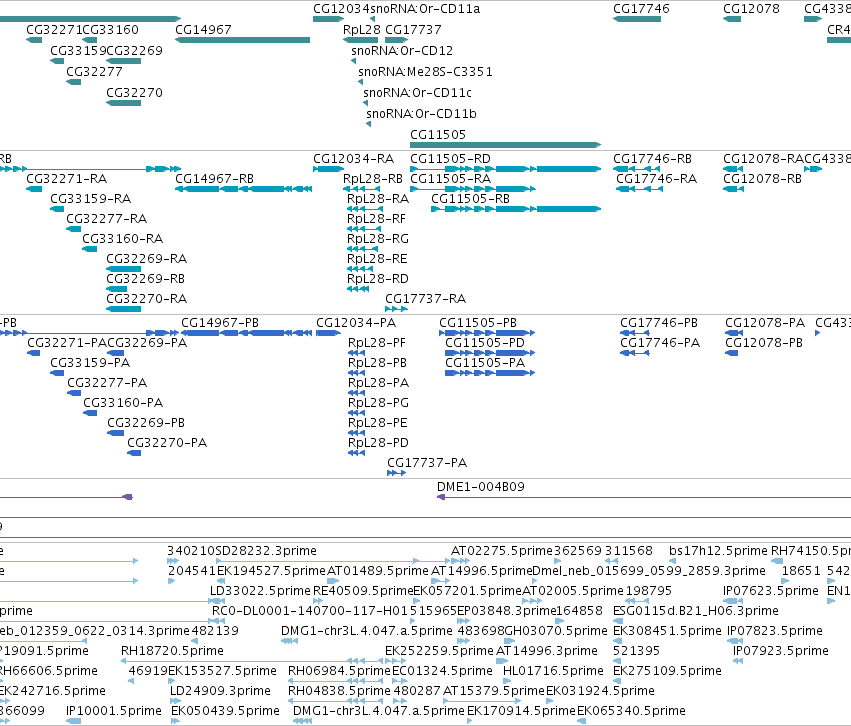The width and height of the screenshot is (851, 726).
Task: Open EST label RH06984.5prime
Action: point(339,671)
